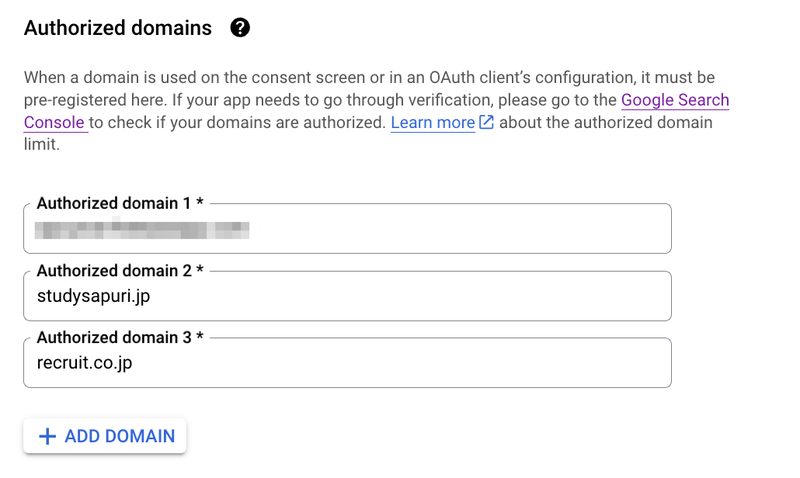Focus the Authorized domain 2 input field
800x478 pixels.
347,296
